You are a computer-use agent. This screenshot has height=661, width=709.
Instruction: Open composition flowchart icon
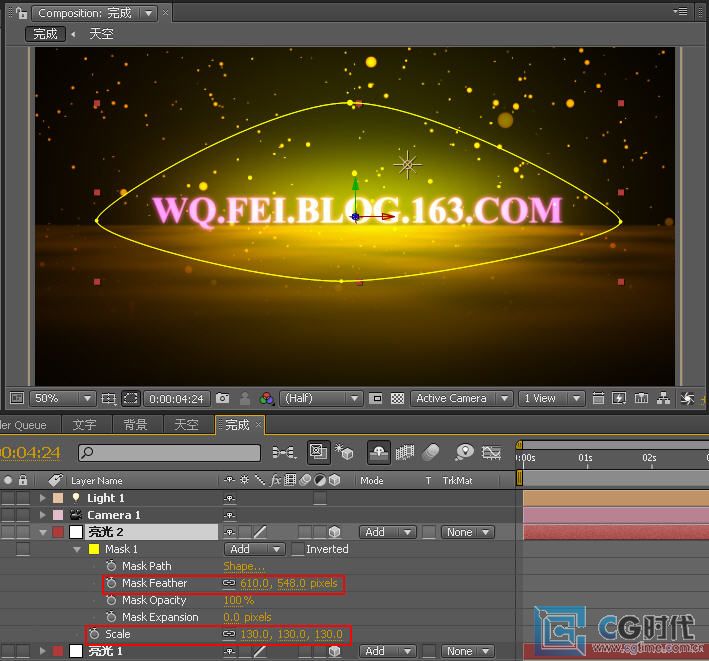coord(663,398)
